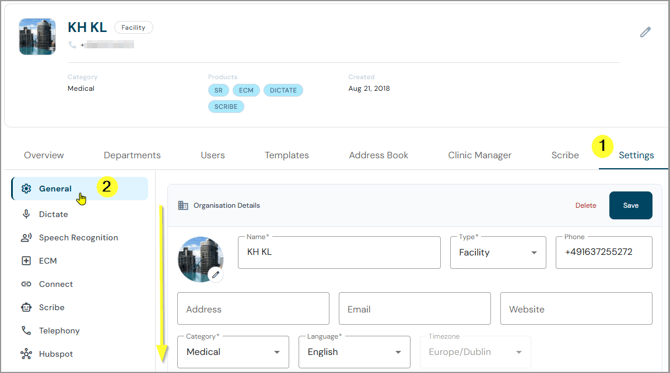This screenshot has width=670, height=373.
Task: Click the Facility tag beside KH KL
Action: (133, 27)
